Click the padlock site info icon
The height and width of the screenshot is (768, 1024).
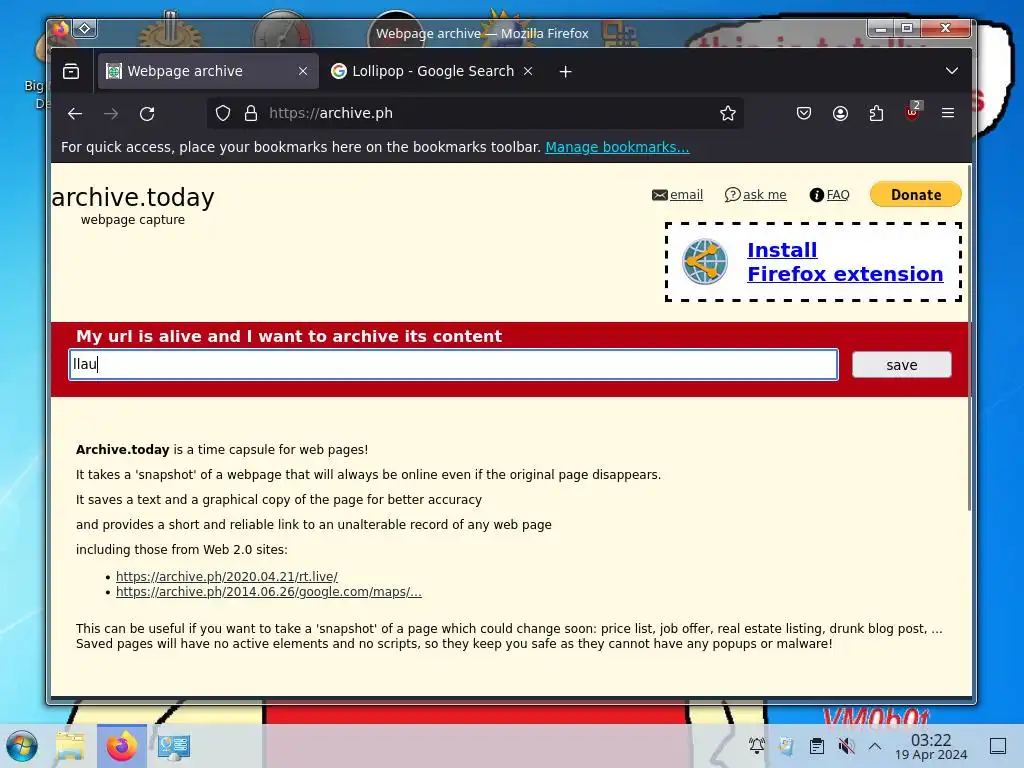point(251,114)
